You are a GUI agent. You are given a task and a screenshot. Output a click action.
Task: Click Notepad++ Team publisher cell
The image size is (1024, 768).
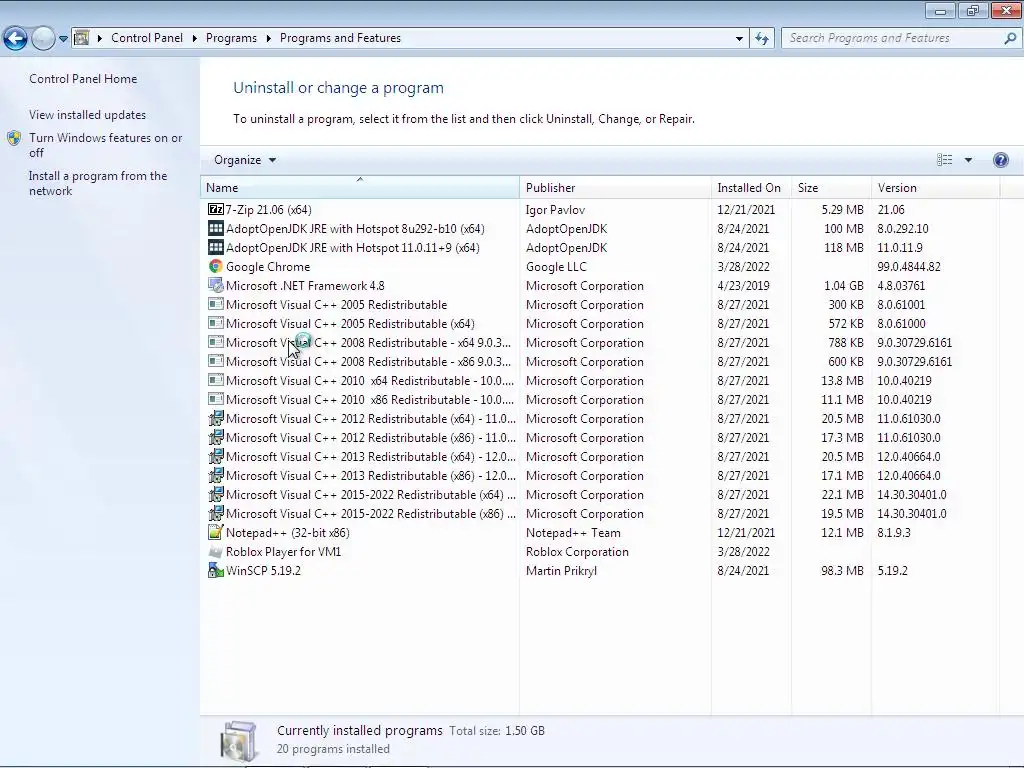(x=573, y=533)
